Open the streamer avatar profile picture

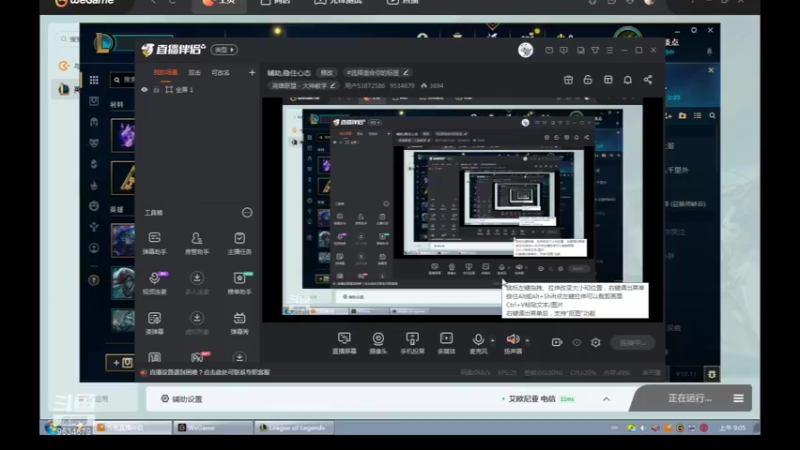[x=526, y=50]
